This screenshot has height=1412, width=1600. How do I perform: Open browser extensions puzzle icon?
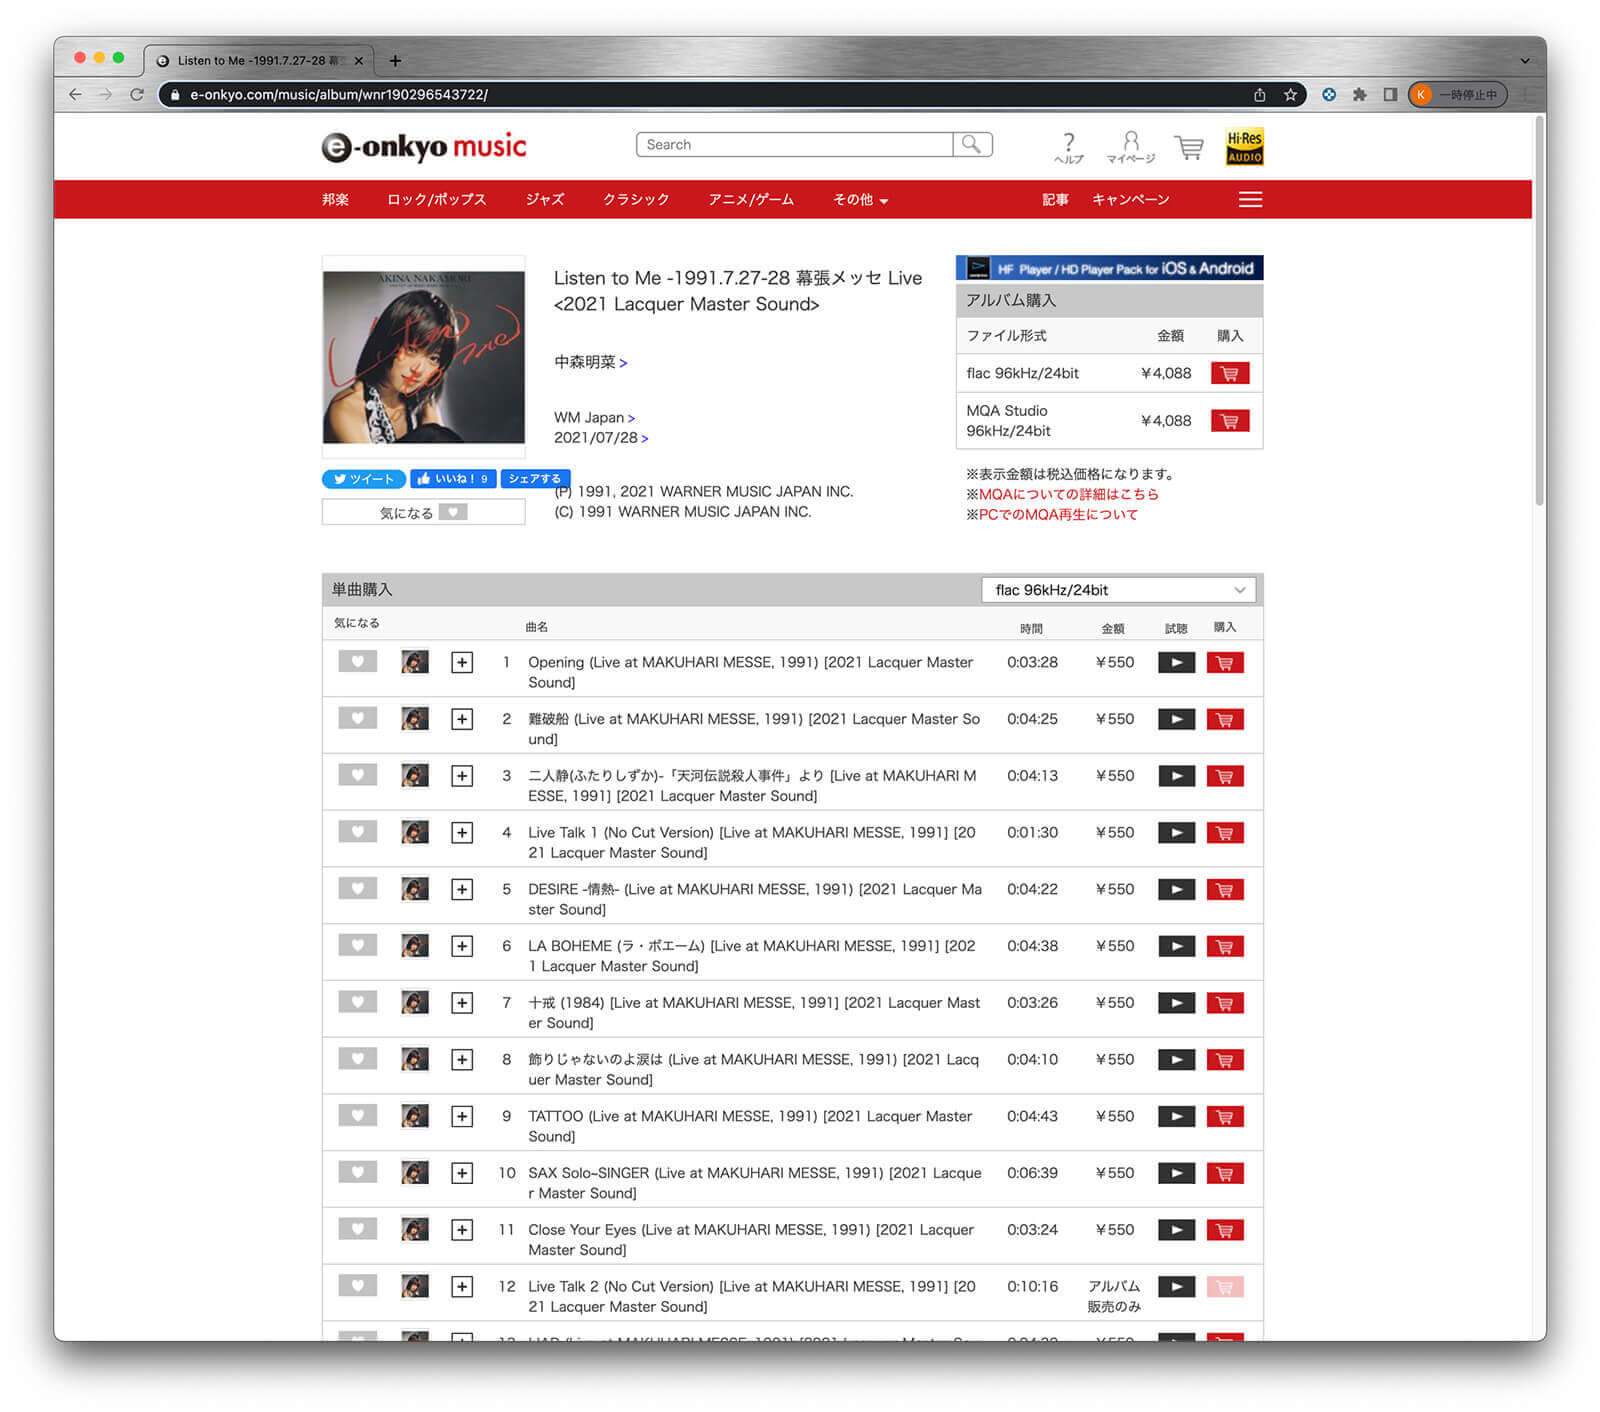(x=1359, y=94)
